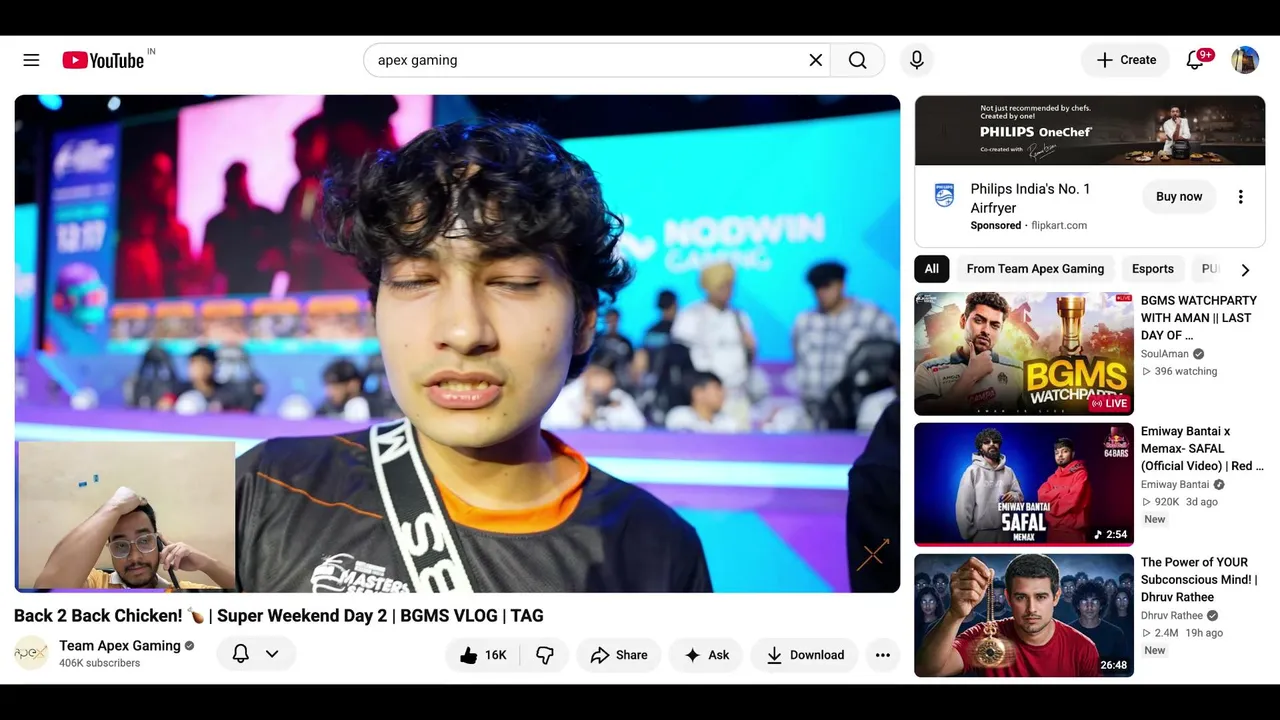Screen dimensions: 1280x720
Task: Start voice search with microphone
Action: click(x=916, y=60)
